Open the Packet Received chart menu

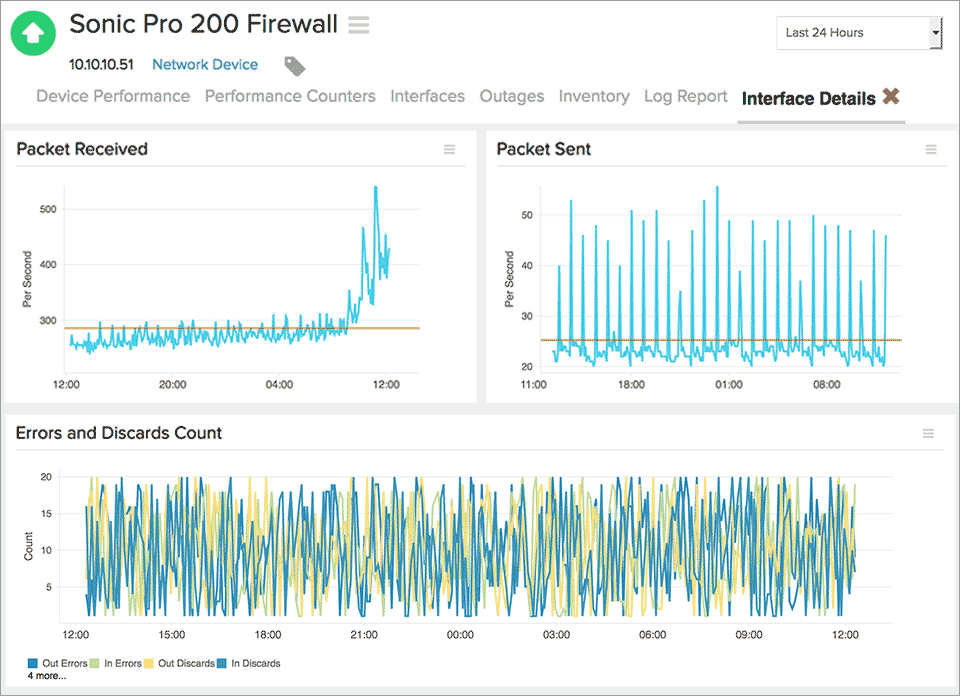pyautogui.click(x=449, y=149)
